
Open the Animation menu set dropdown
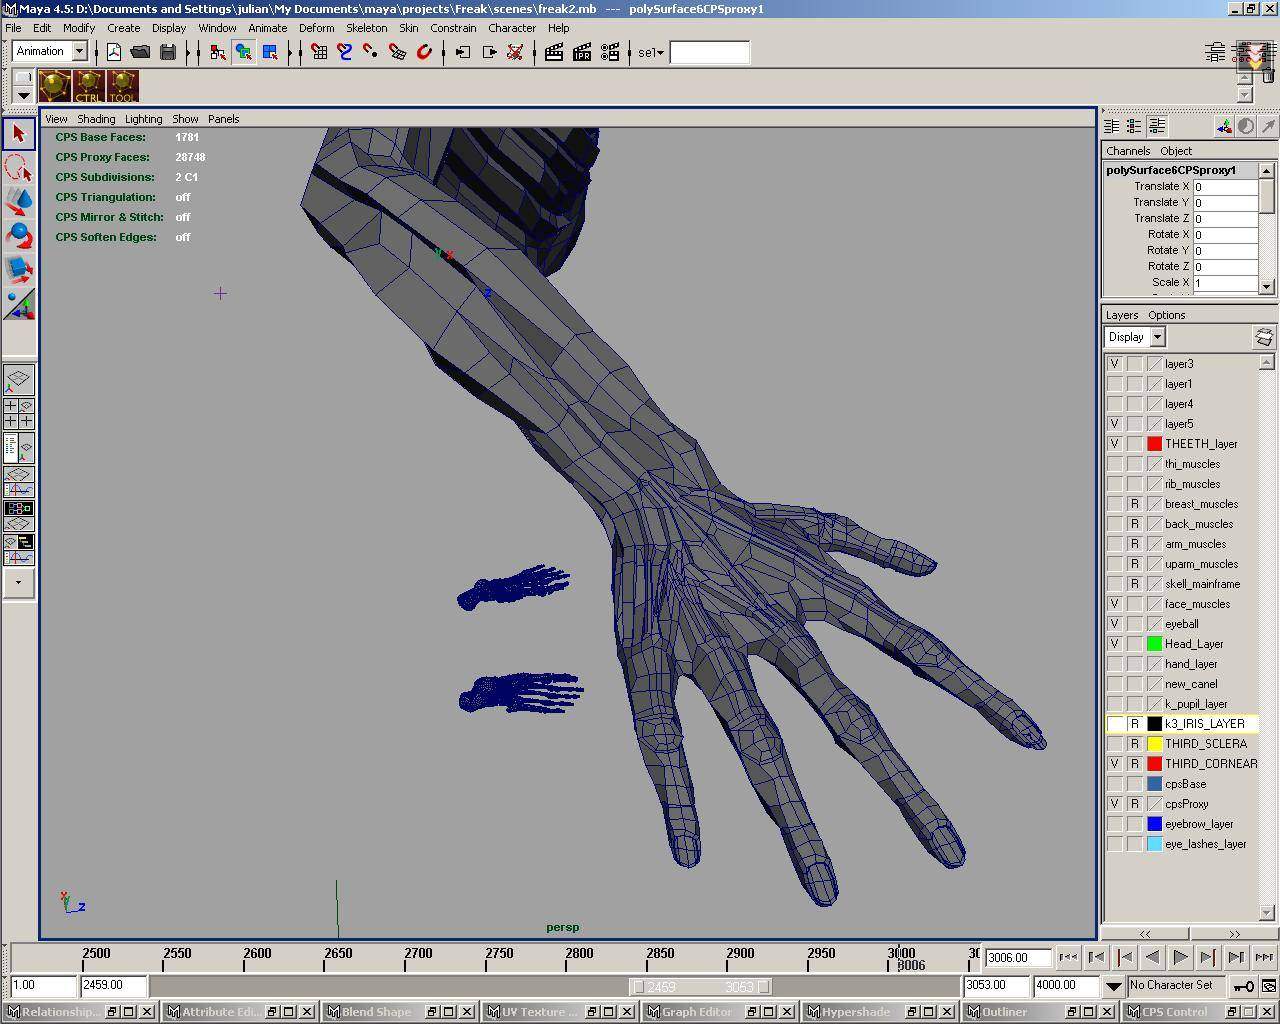(x=79, y=52)
